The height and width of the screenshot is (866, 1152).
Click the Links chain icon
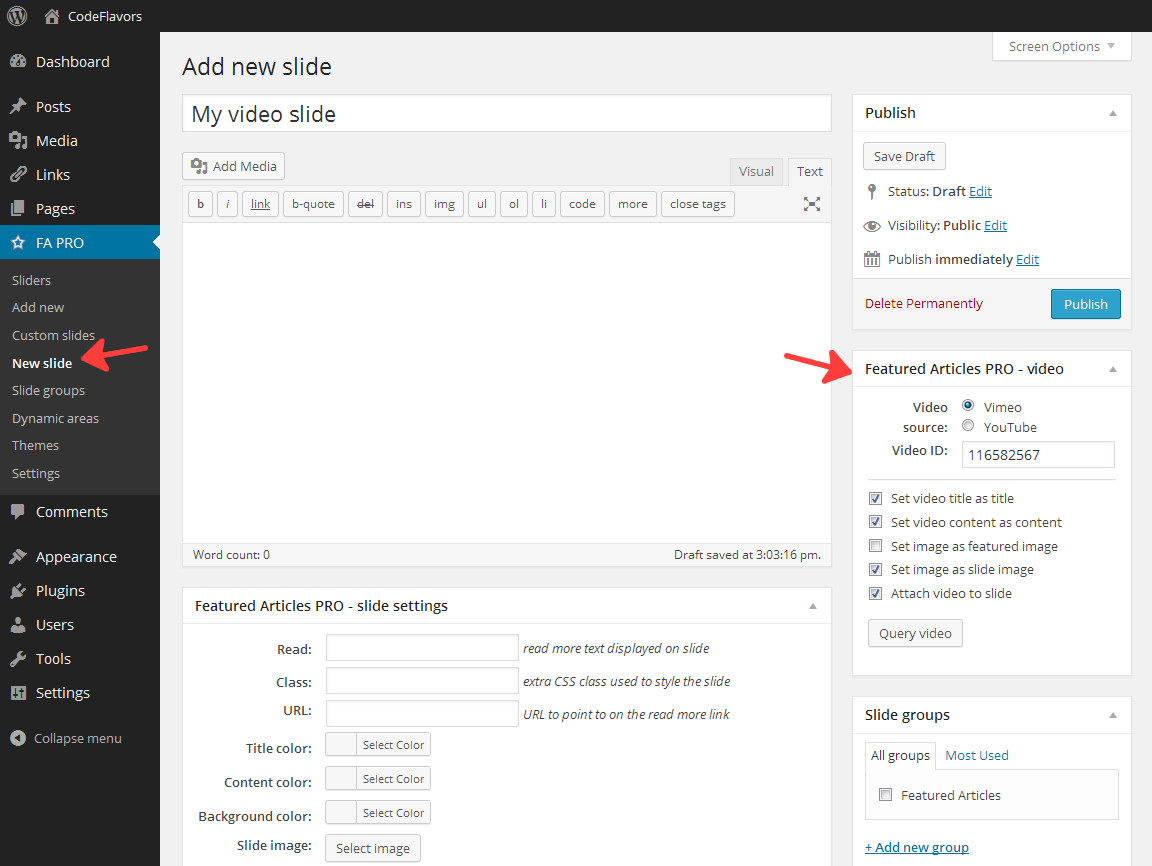click(18, 175)
